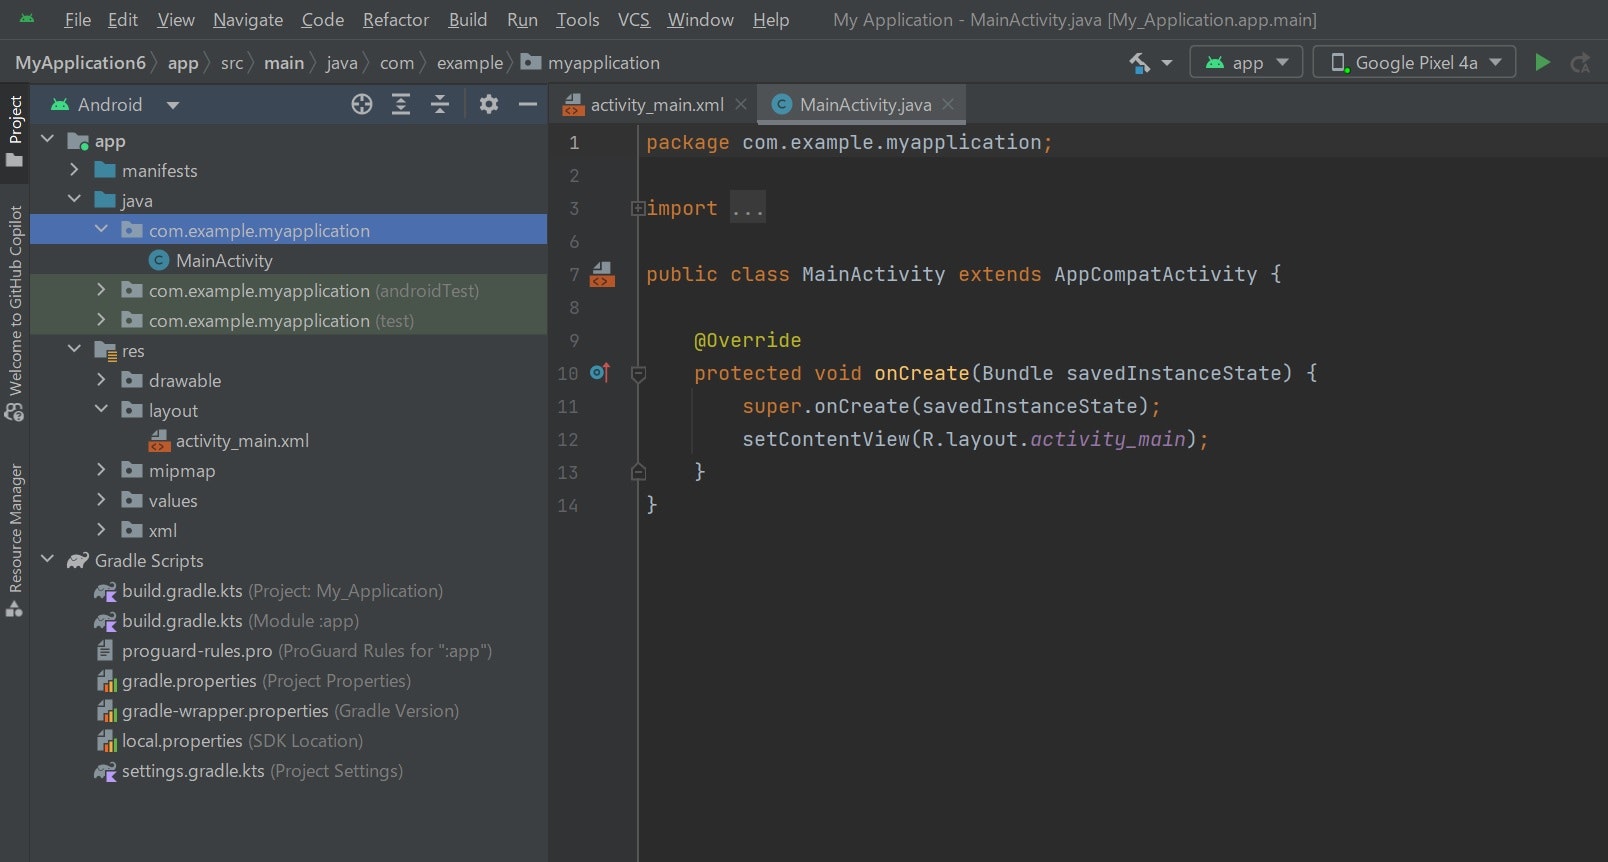Screen dimensions: 1608x862
Task: Hide the Project panel with minus icon
Action: click(528, 105)
